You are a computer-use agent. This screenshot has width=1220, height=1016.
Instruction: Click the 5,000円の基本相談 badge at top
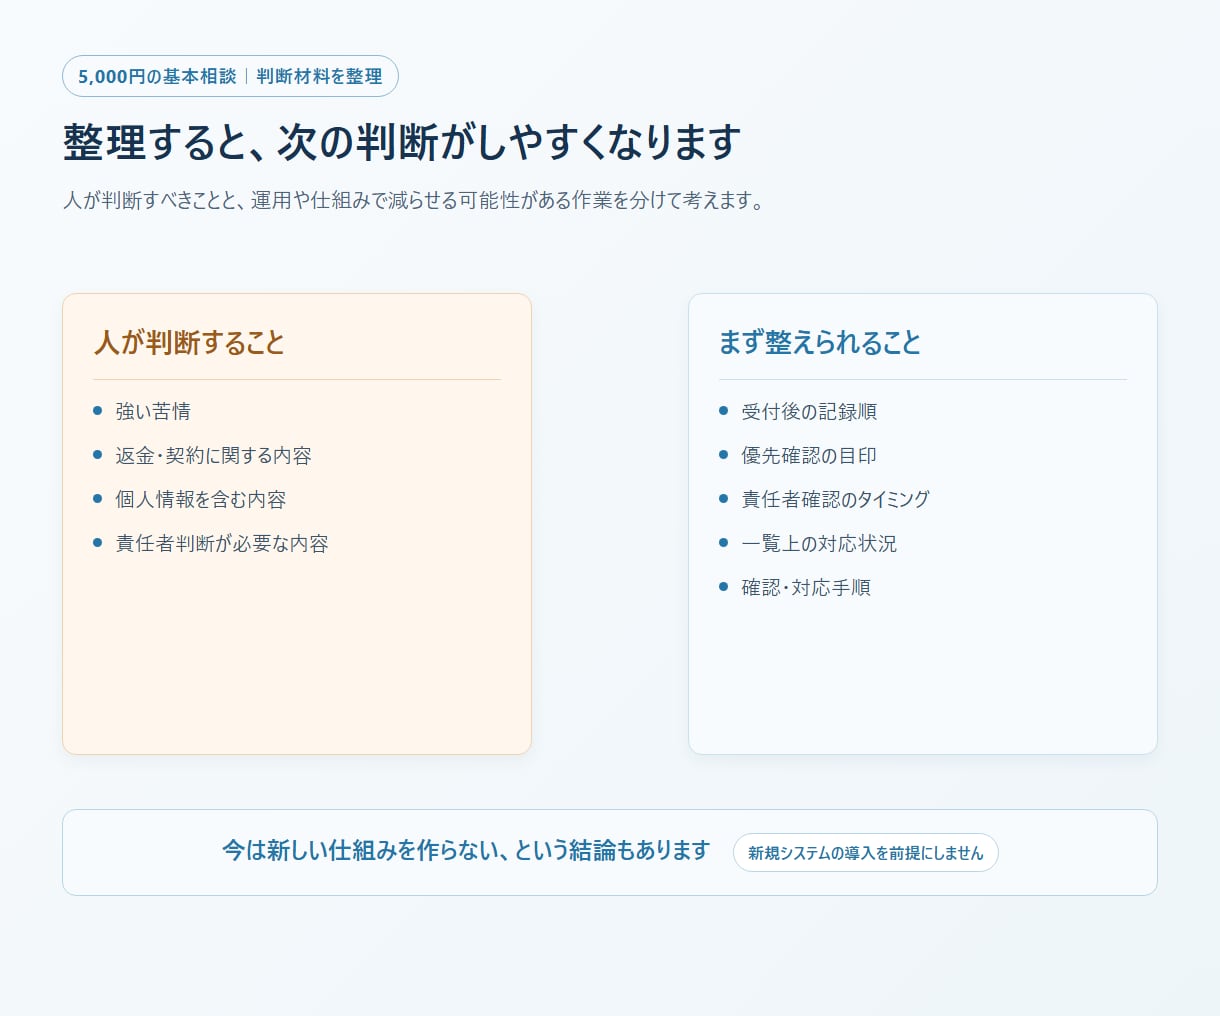pos(230,76)
